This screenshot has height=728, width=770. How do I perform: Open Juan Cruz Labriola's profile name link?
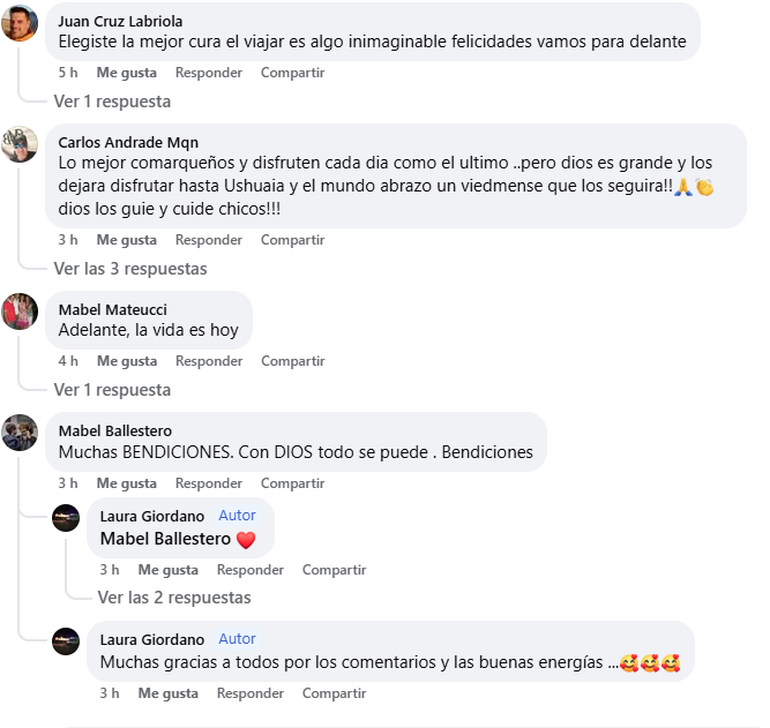pyautogui.click(x=120, y=21)
